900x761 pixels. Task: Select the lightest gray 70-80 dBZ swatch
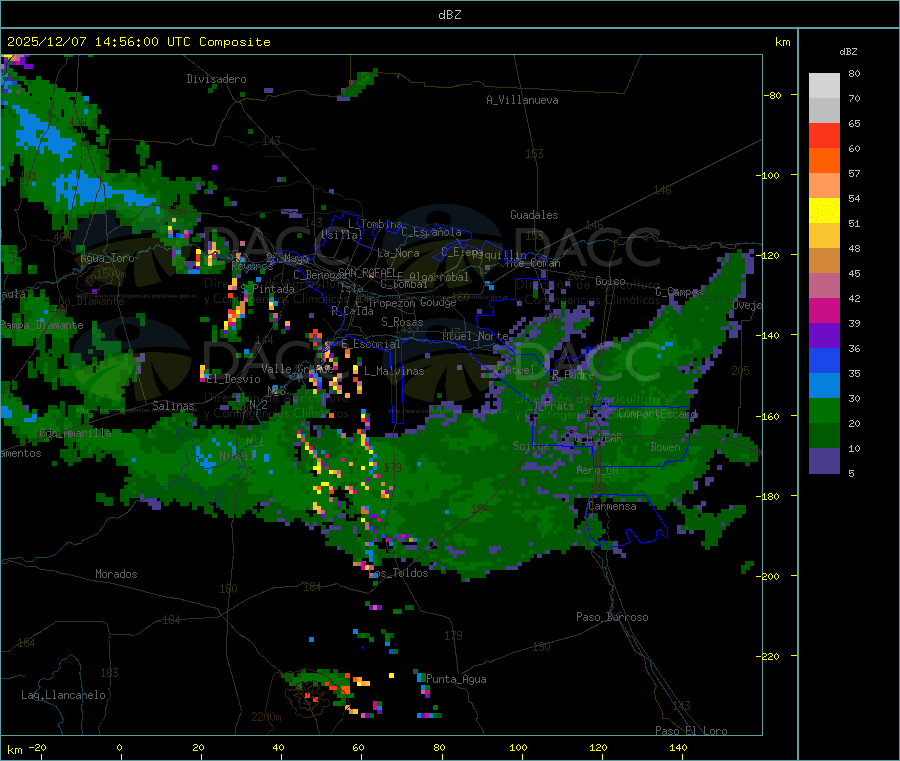tap(824, 86)
